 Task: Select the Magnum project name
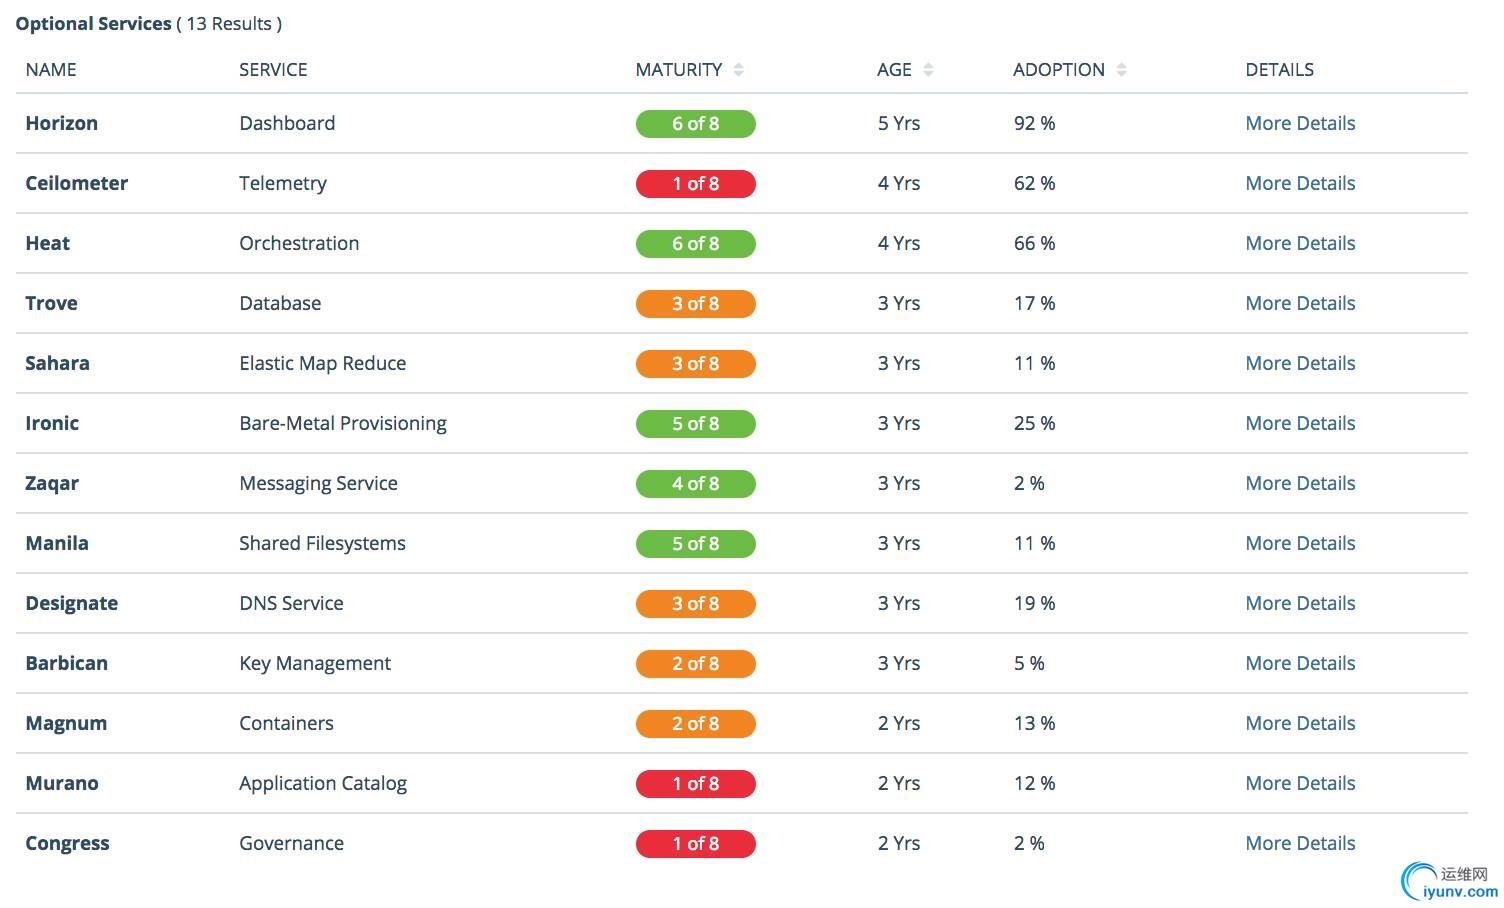coord(66,724)
